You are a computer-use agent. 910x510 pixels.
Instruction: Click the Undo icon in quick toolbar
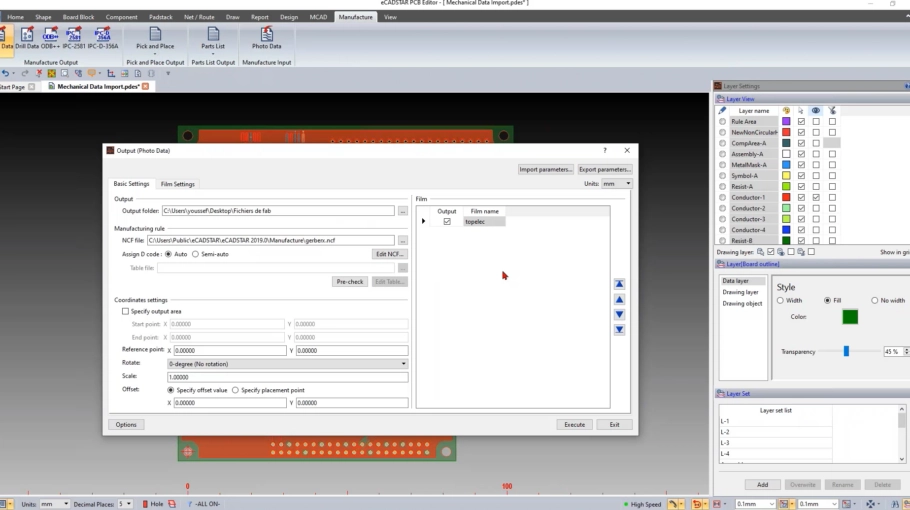coord(5,74)
